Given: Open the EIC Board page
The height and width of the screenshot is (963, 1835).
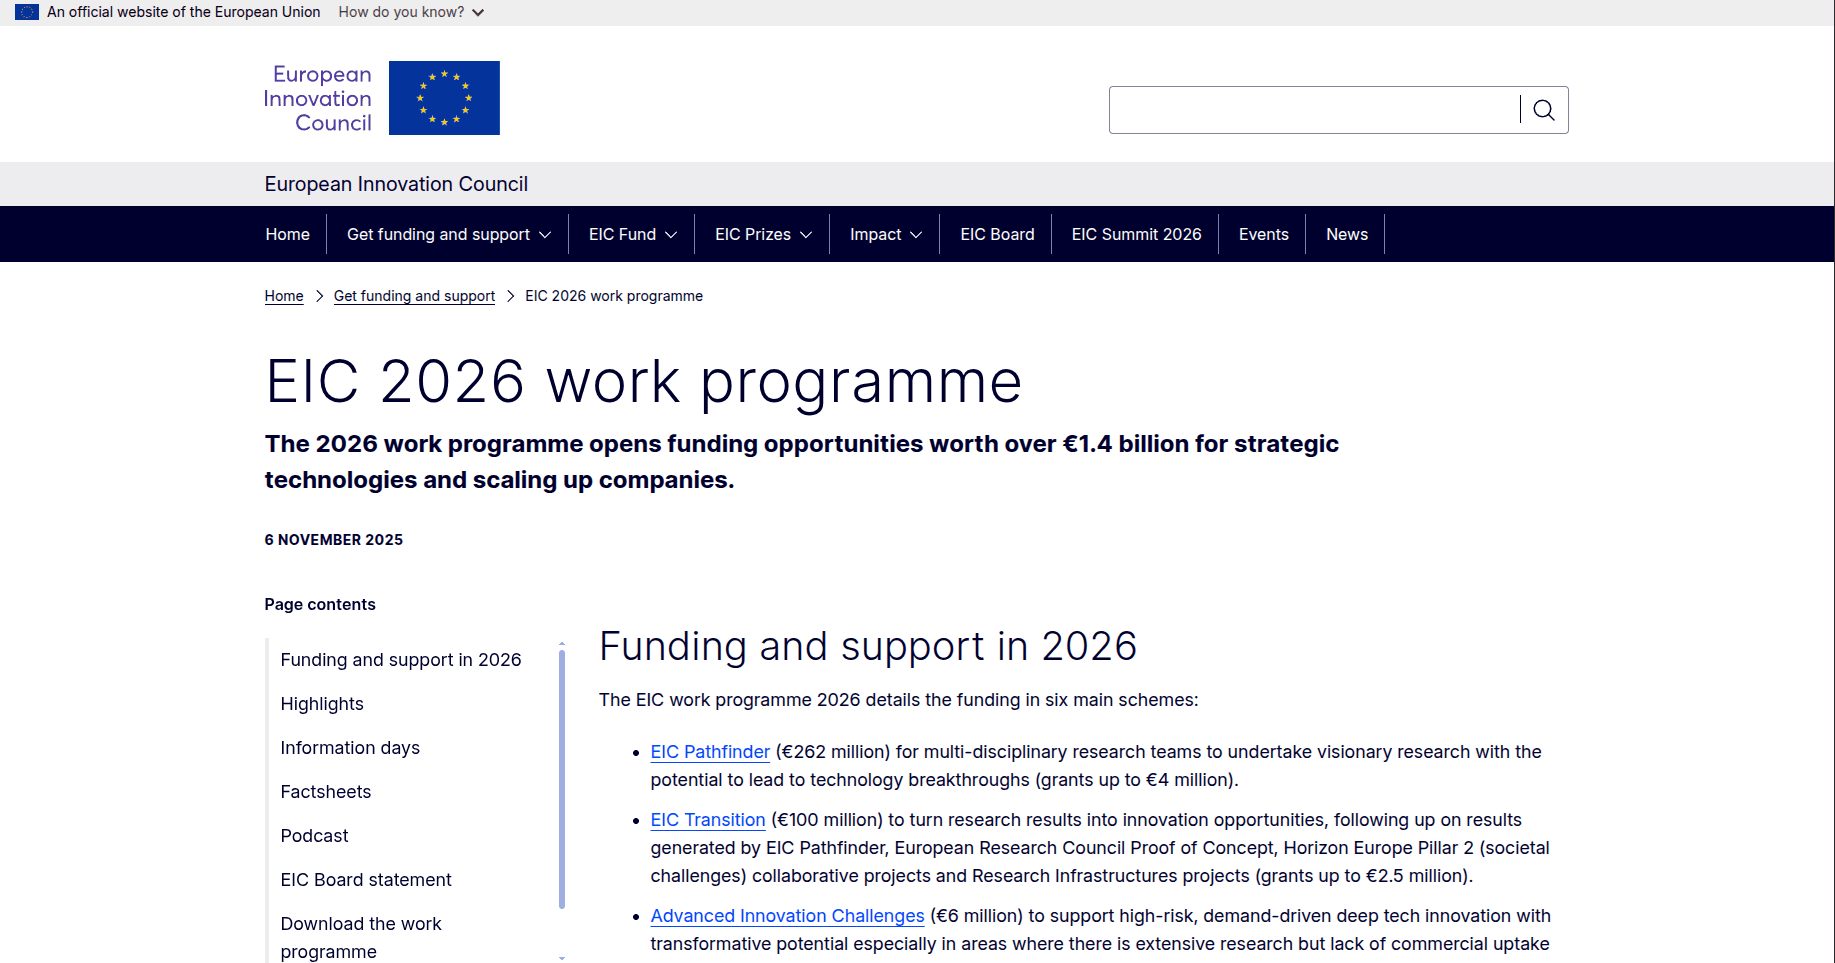Looking at the screenshot, I should [997, 234].
